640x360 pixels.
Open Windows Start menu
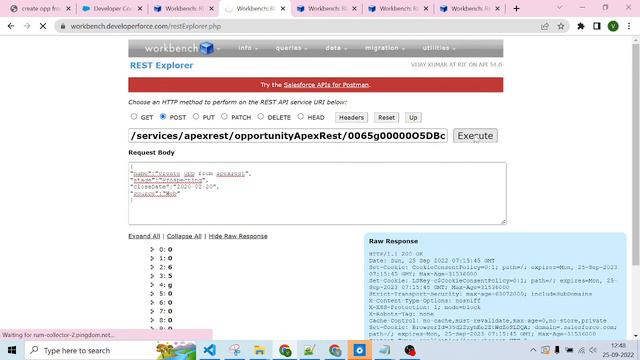coord(12,350)
